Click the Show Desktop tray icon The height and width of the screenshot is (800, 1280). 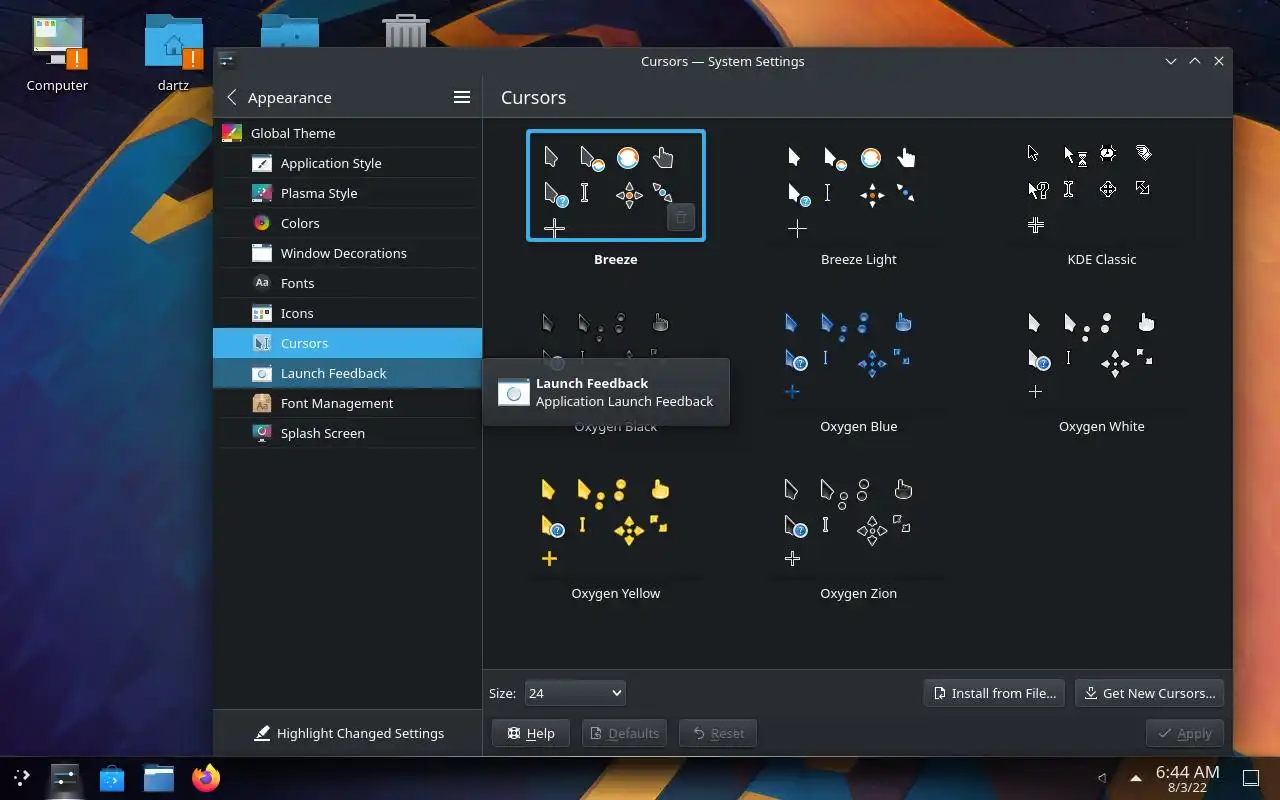tap(1250, 778)
